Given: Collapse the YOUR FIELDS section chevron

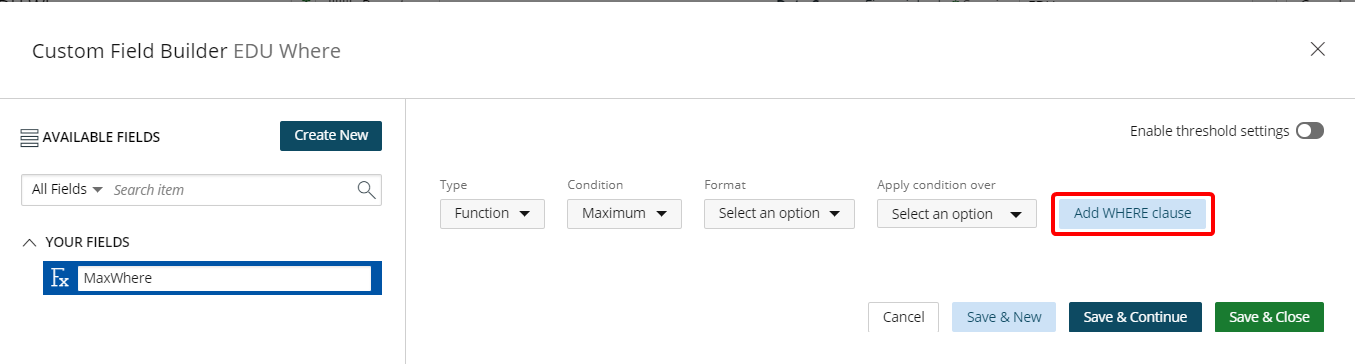Looking at the screenshot, I should pos(29,242).
